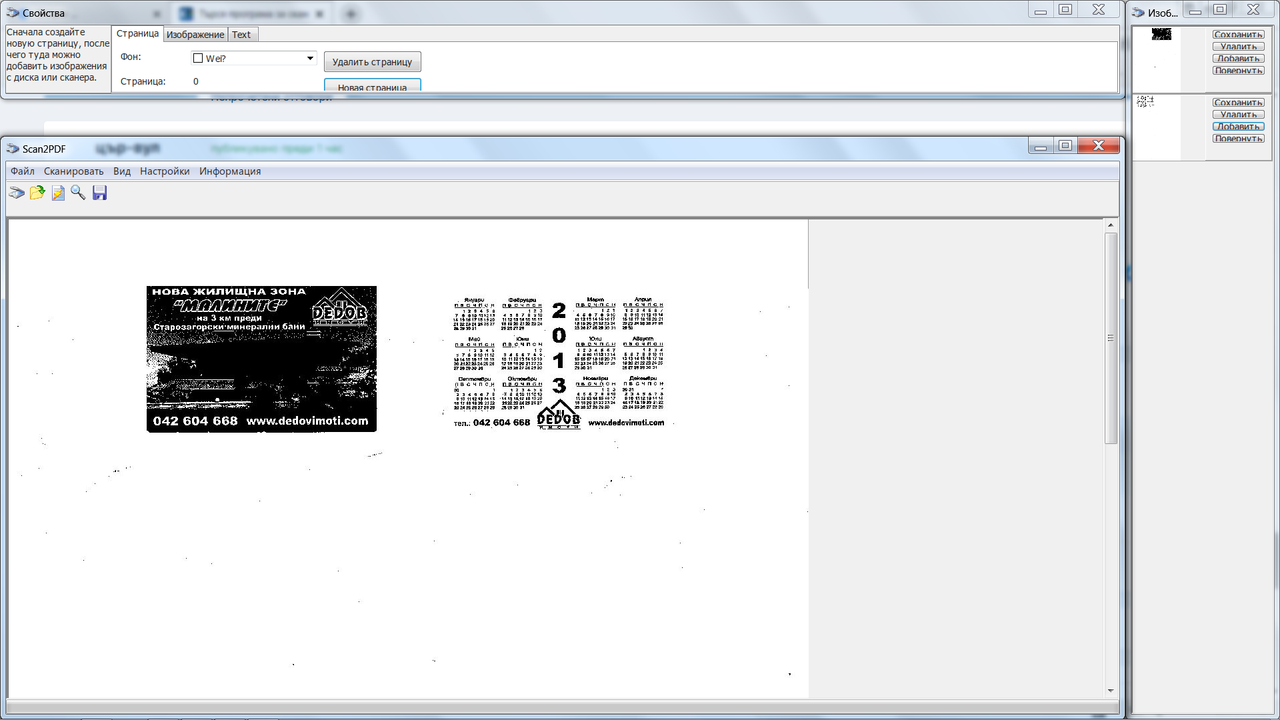Maximize the Scan2PDF window
The image size is (1280, 720).
[x=1065, y=146]
